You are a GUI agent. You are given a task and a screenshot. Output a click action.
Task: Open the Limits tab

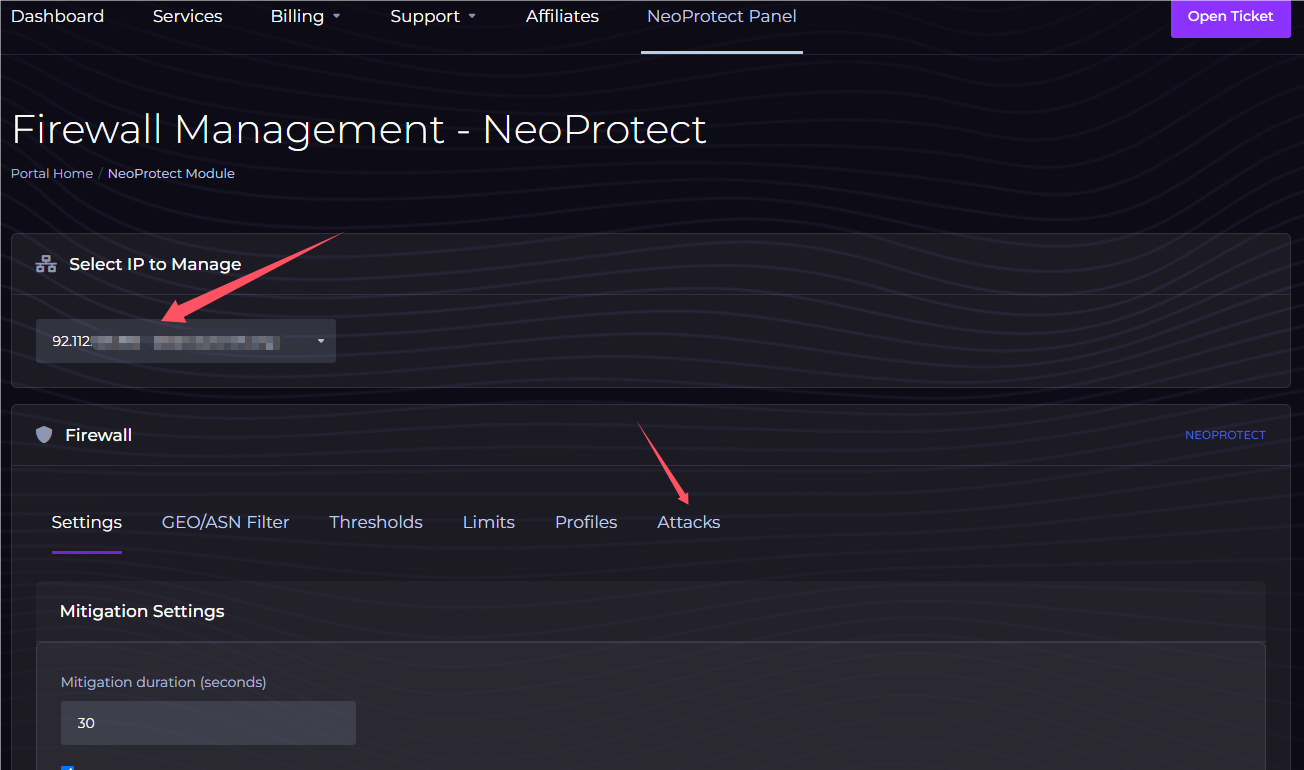[x=489, y=522]
